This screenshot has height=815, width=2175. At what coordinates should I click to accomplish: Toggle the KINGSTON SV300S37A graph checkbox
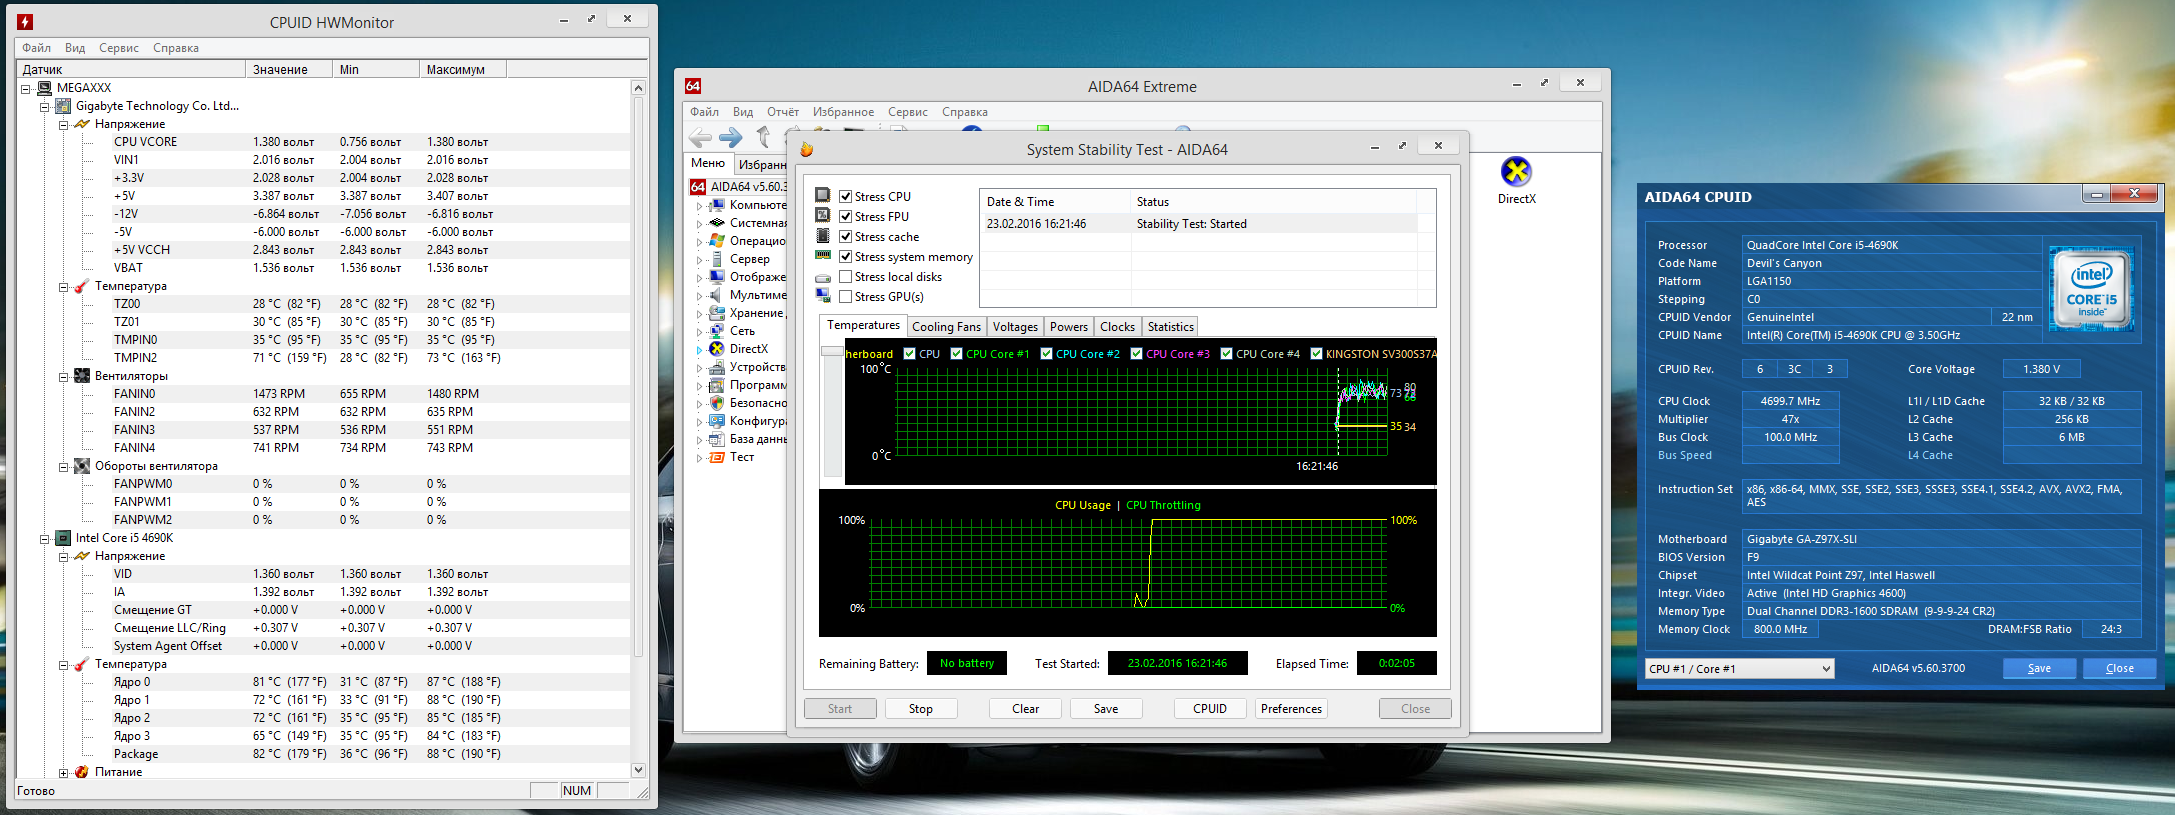(x=1317, y=353)
